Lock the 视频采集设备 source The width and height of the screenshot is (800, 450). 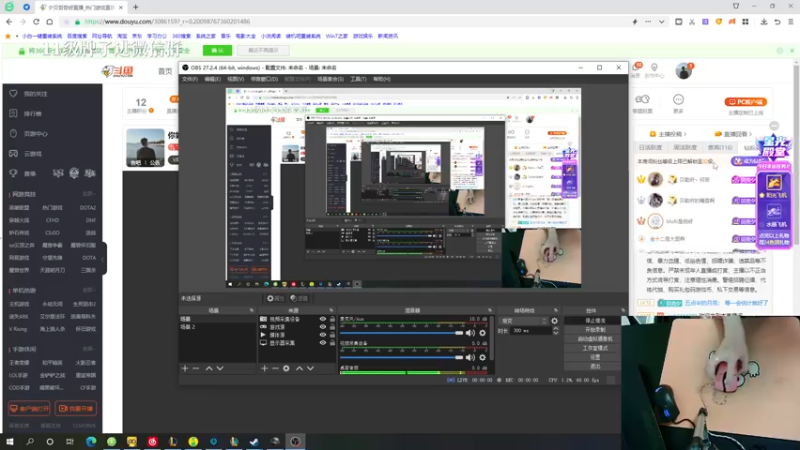[332, 319]
